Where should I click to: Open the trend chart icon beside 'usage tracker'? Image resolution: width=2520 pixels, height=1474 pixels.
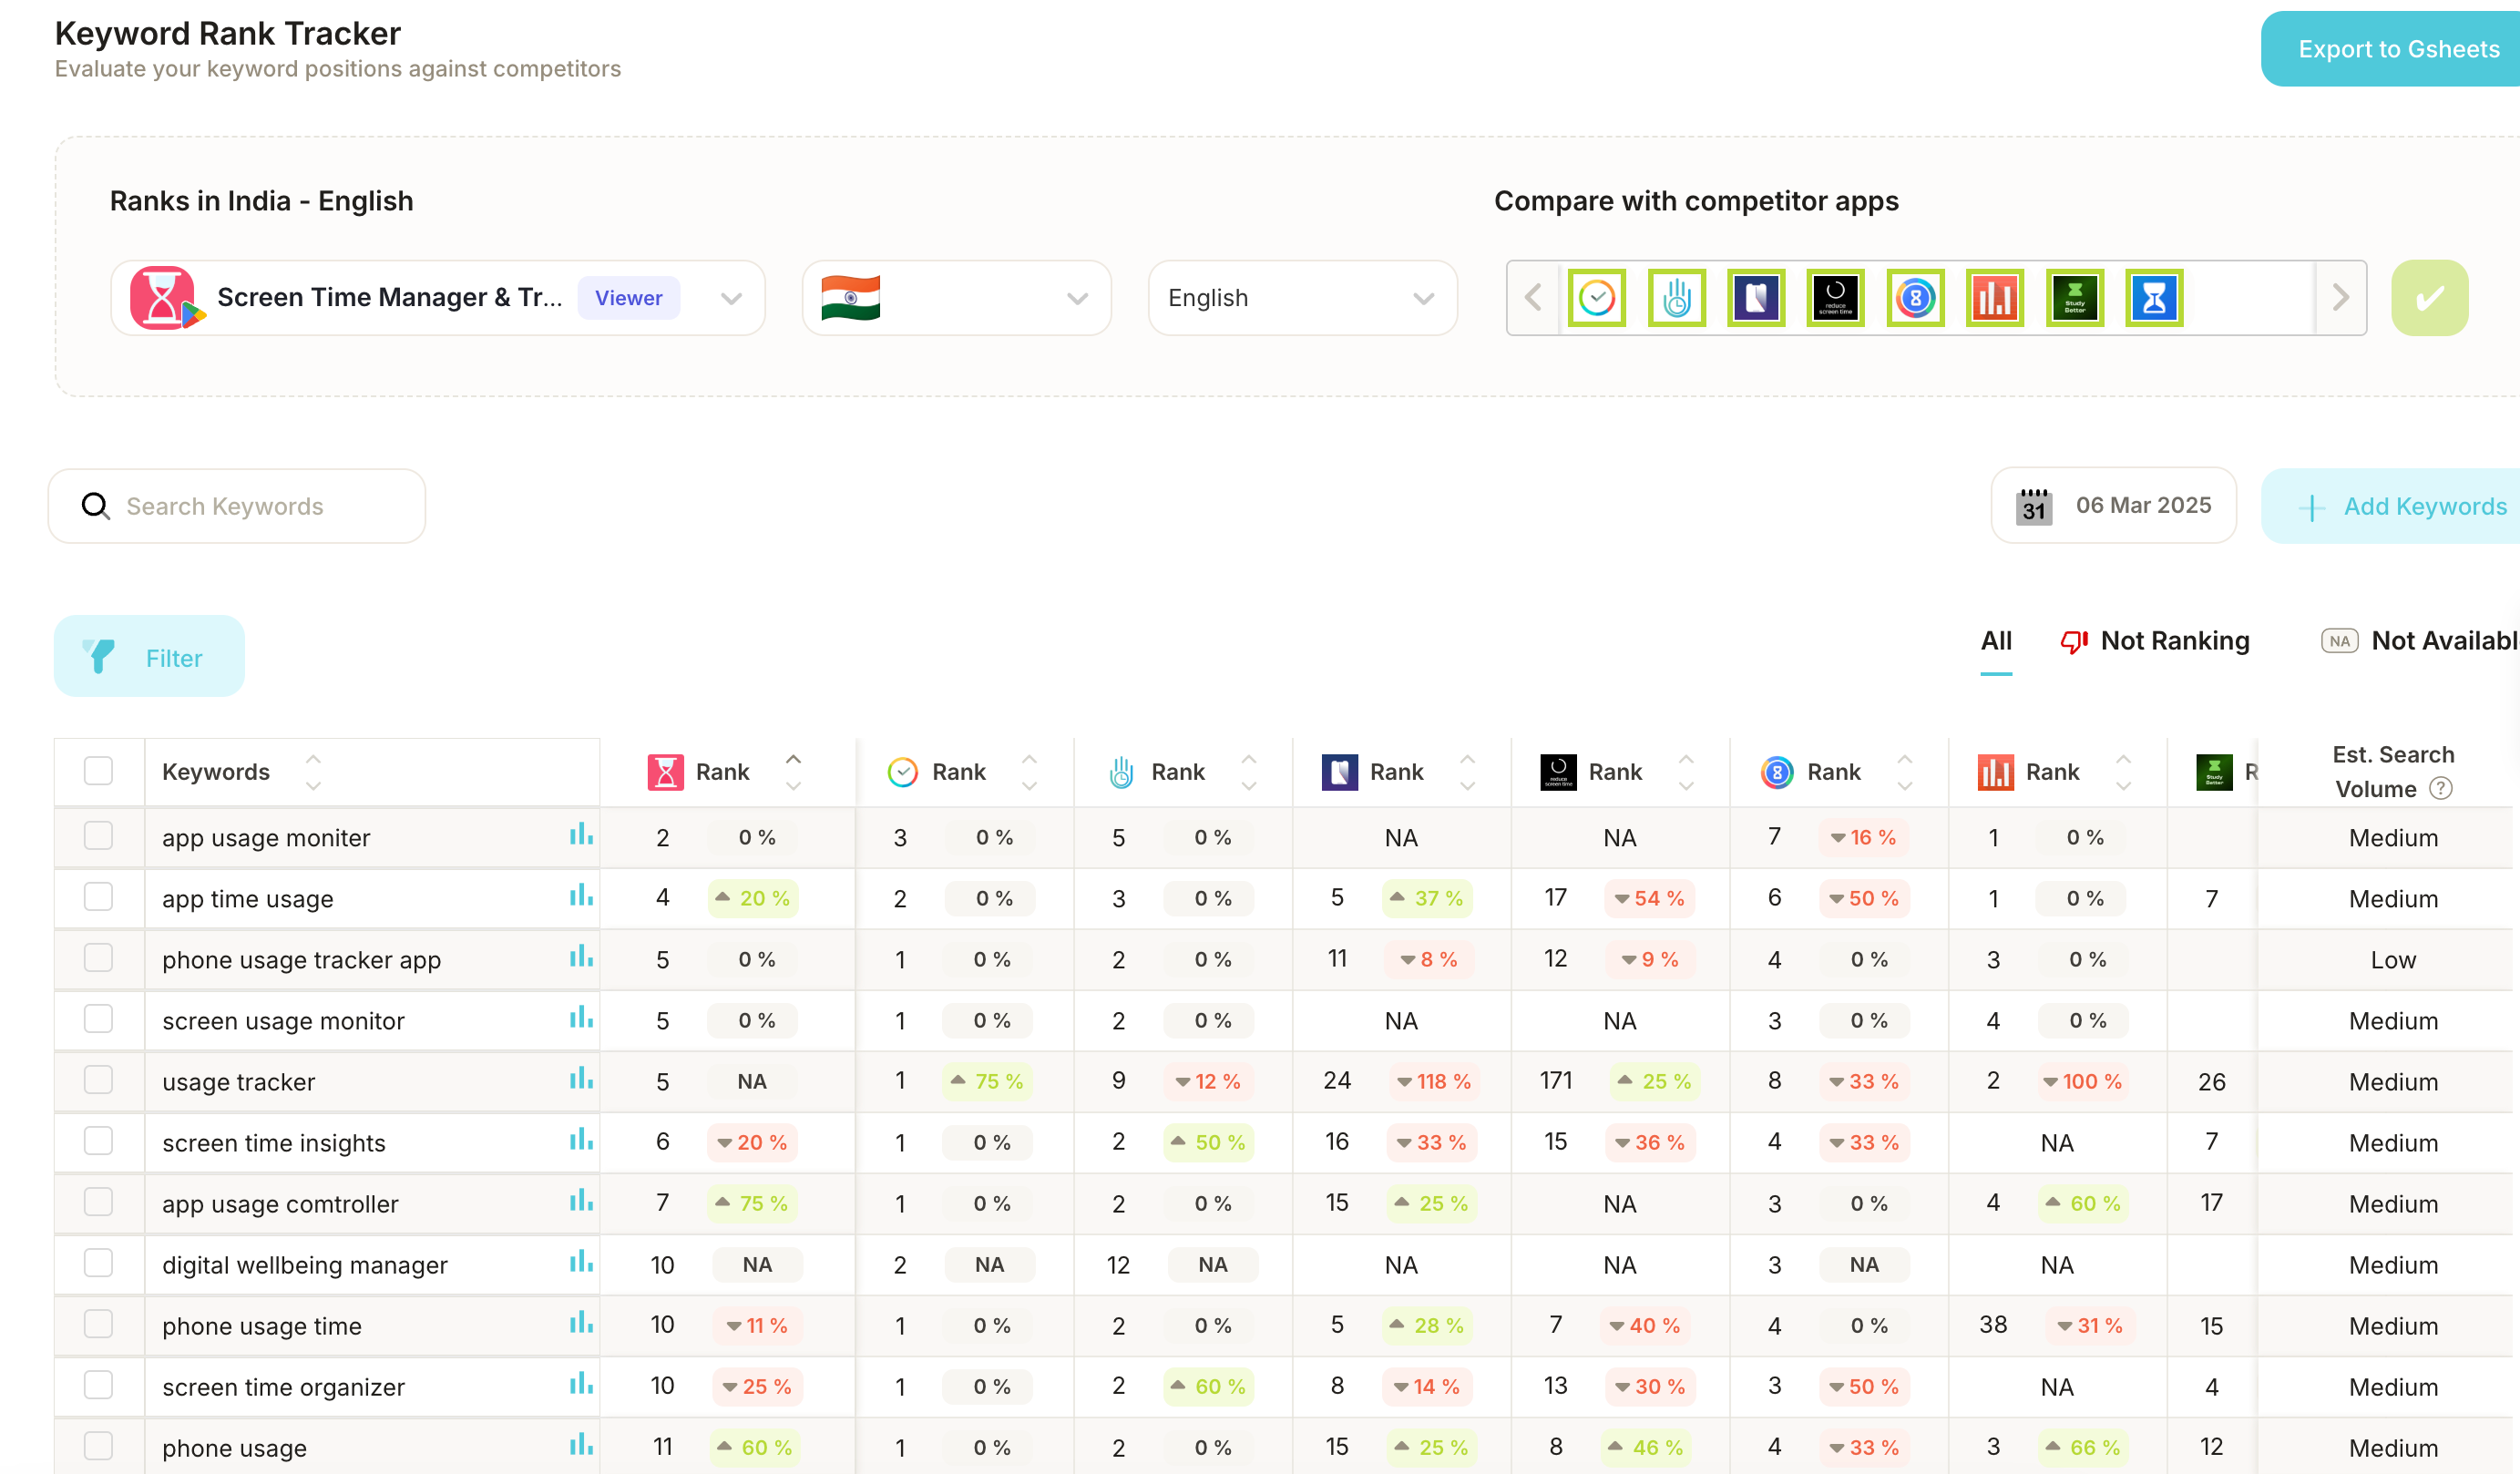(581, 1079)
